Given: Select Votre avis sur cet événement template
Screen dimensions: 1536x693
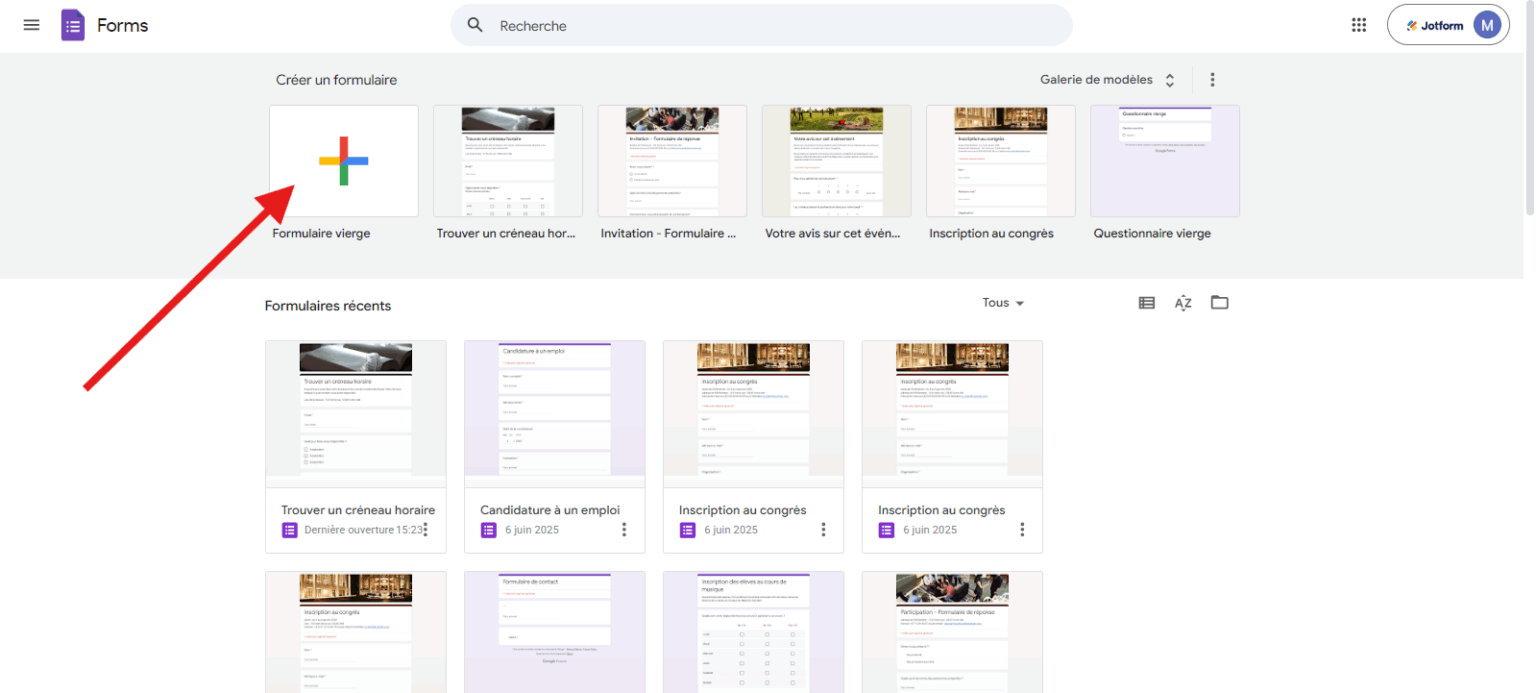Looking at the screenshot, I should coord(836,161).
